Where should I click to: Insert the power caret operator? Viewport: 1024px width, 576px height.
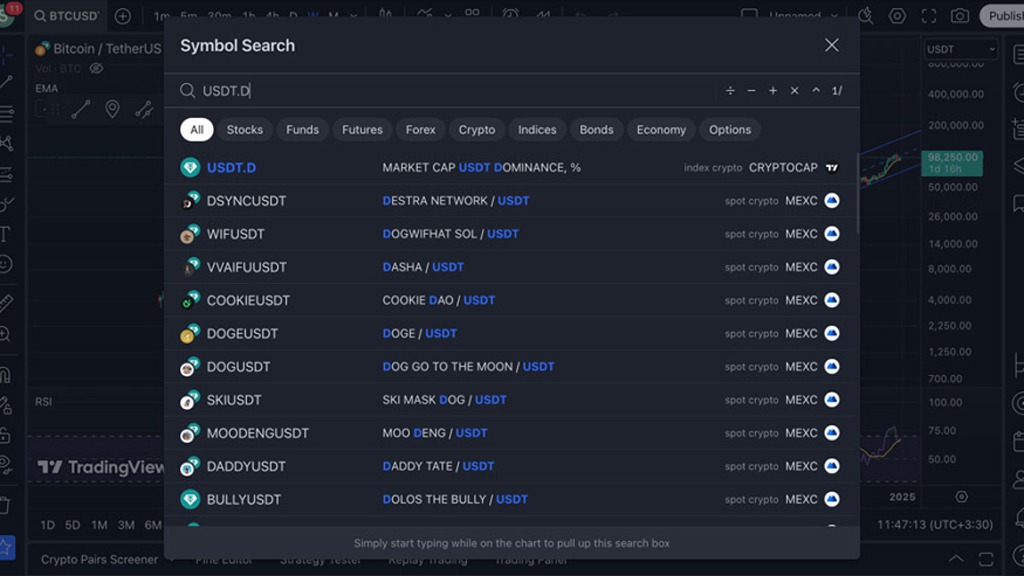[x=816, y=91]
